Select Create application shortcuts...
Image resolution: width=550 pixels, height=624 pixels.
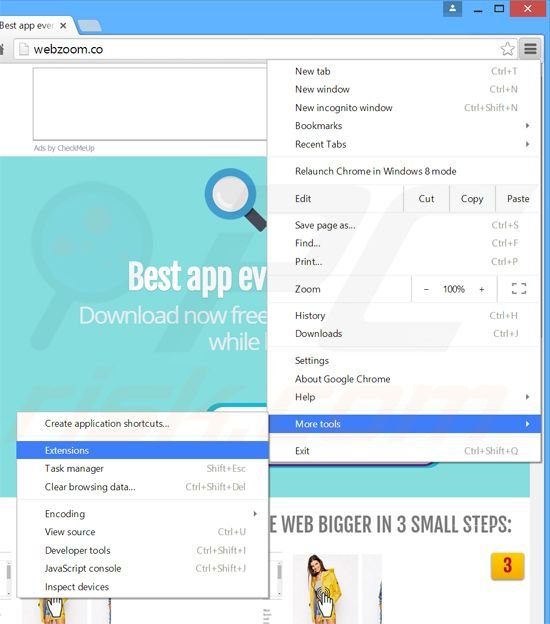click(x=142, y=423)
